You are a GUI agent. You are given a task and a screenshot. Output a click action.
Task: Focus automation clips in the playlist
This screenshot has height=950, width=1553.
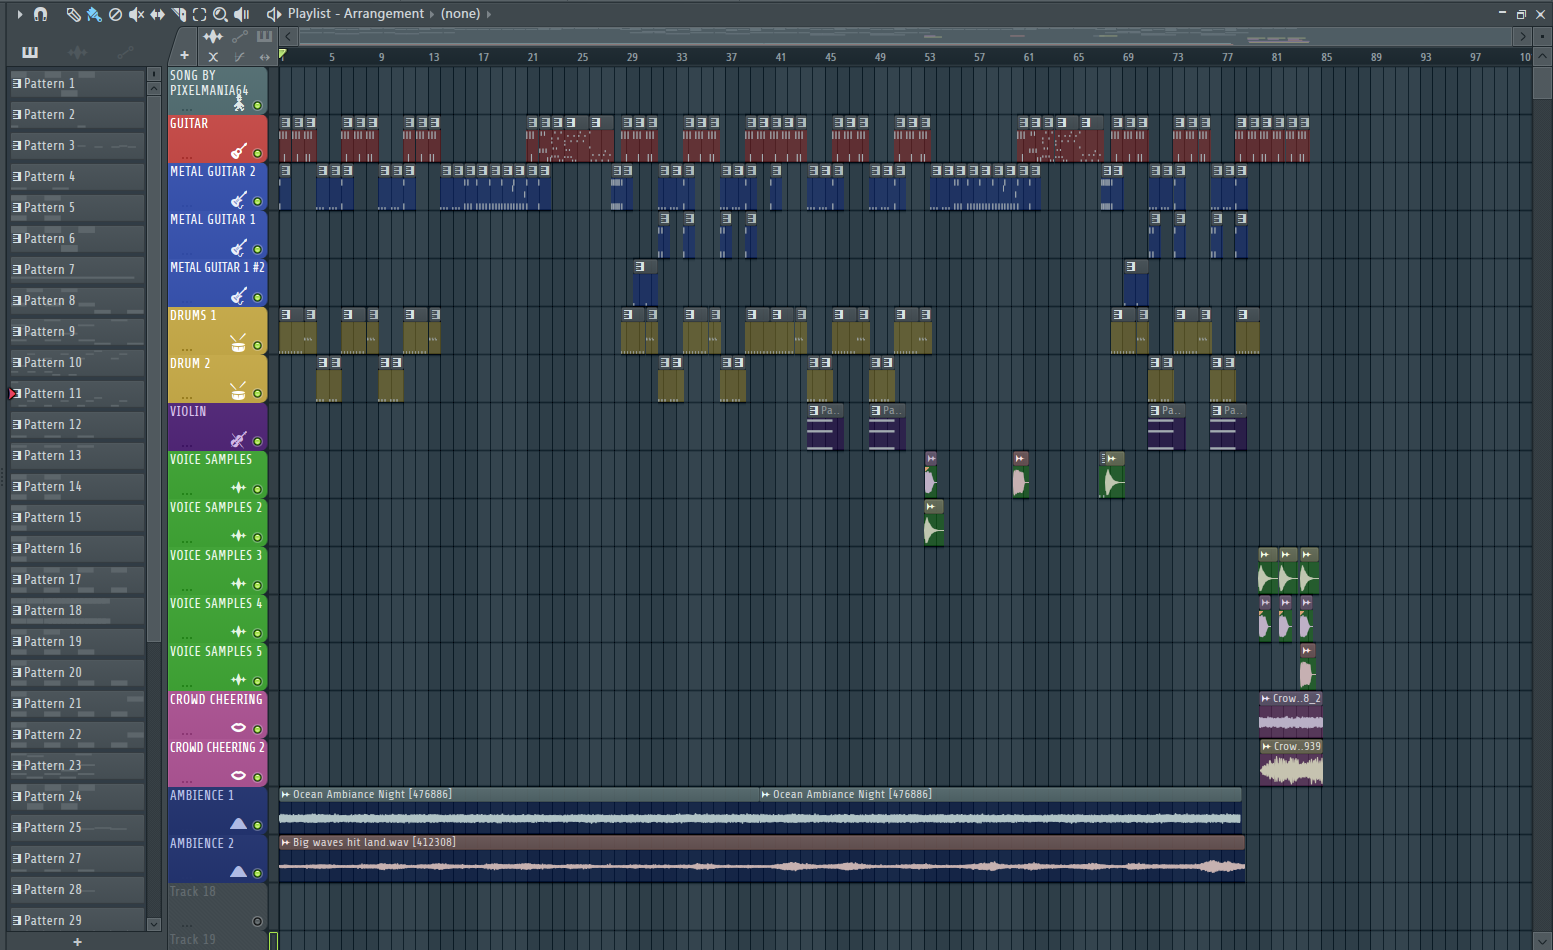click(240, 37)
